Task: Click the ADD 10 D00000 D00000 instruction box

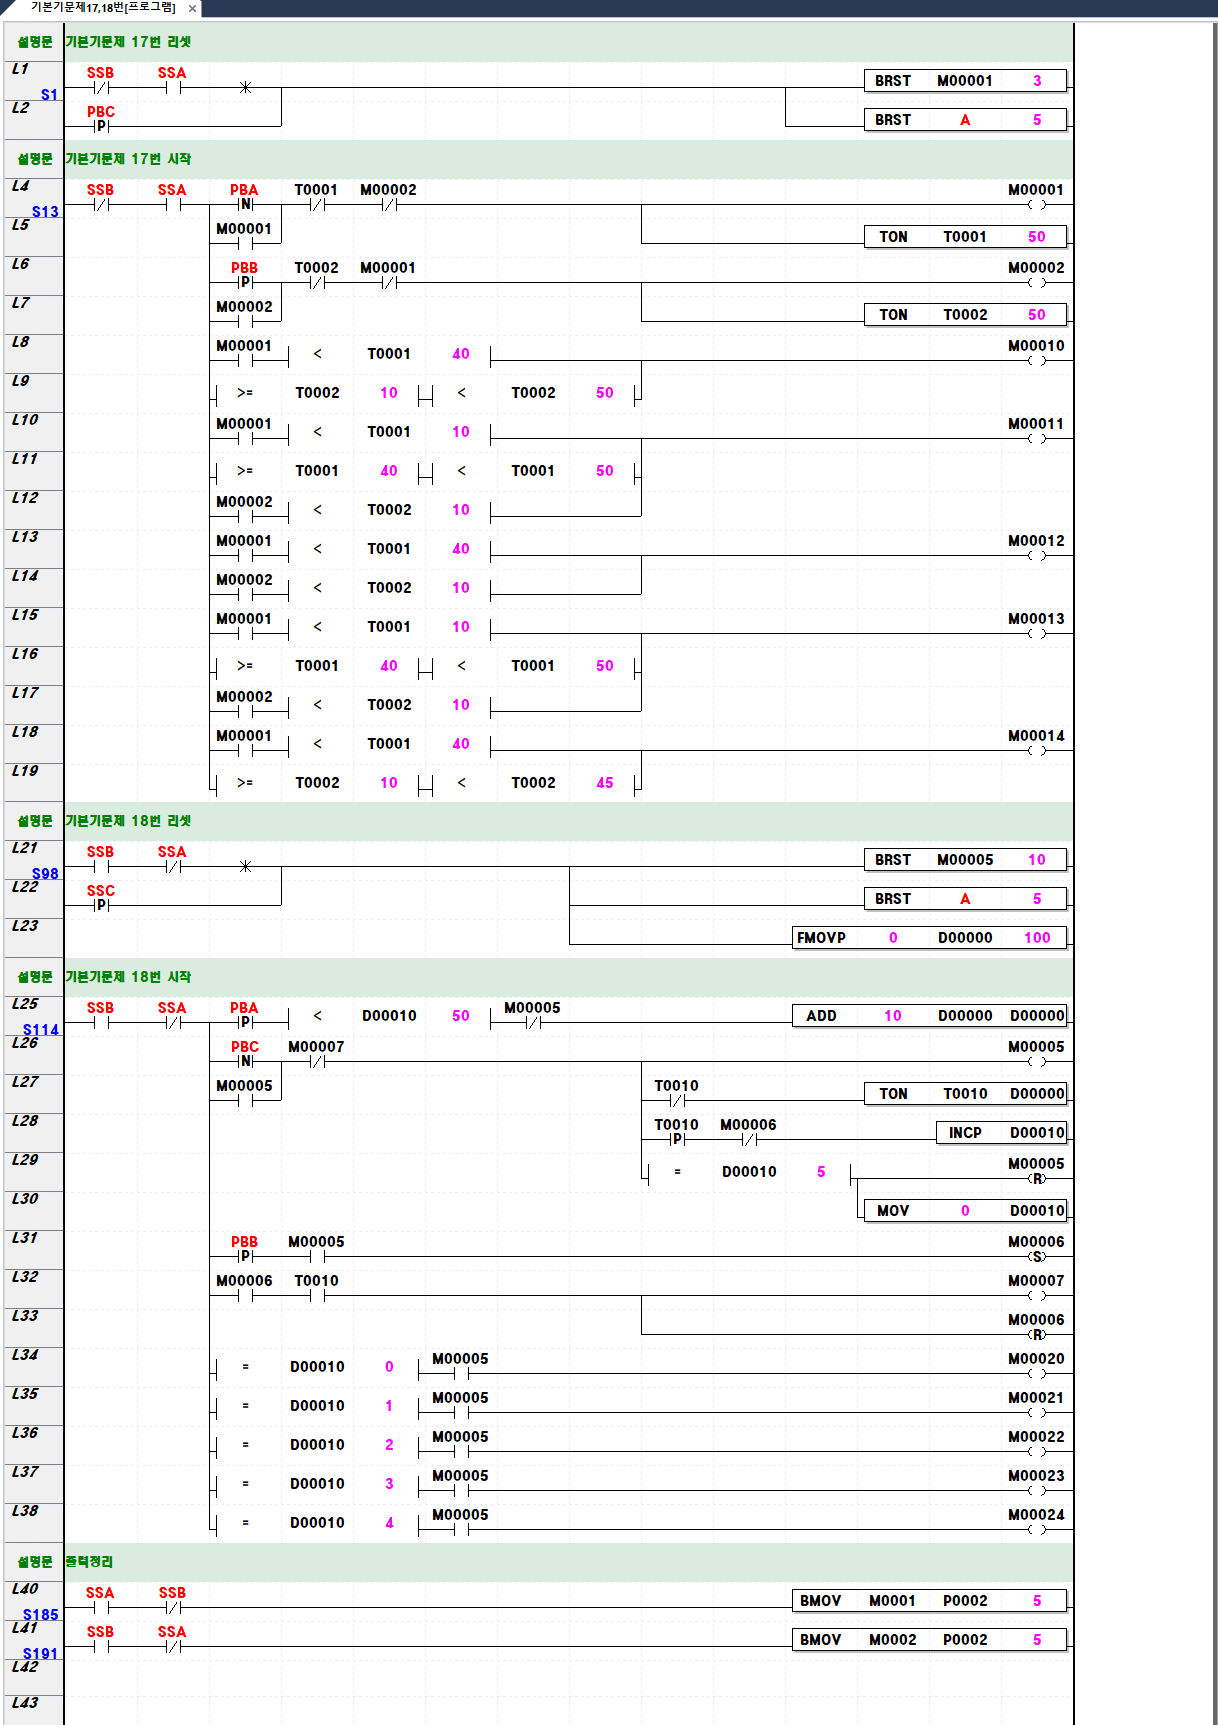Action: click(x=929, y=1016)
